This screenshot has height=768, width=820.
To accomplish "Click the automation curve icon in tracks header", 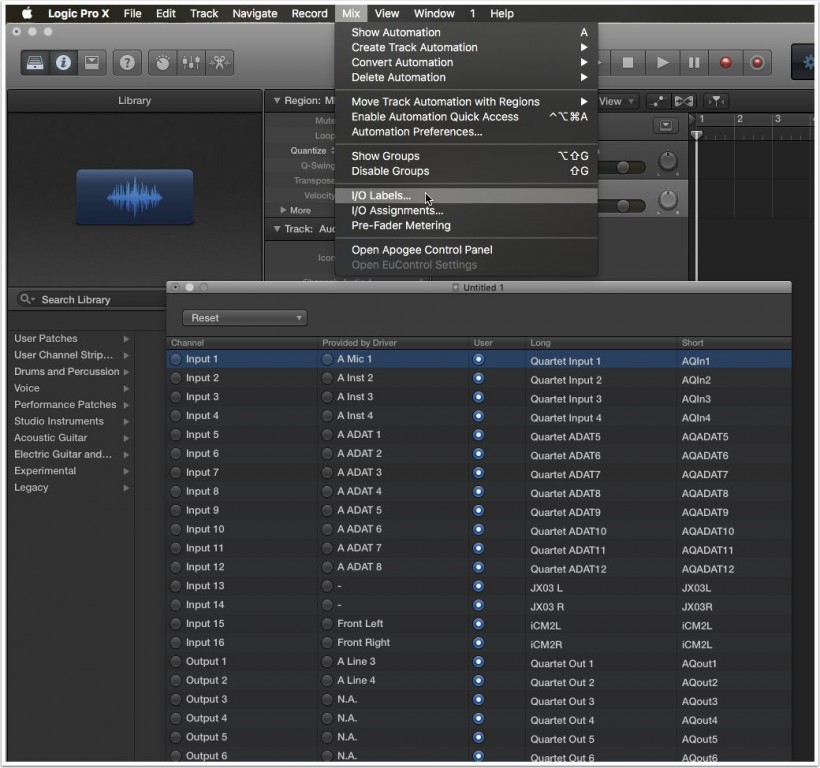I will 658,101.
